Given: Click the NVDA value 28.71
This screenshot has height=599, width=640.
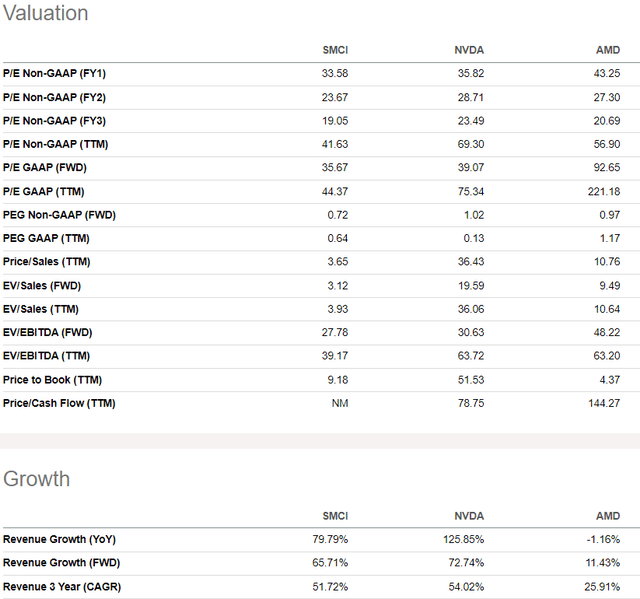Looking at the screenshot, I should click(471, 98).
